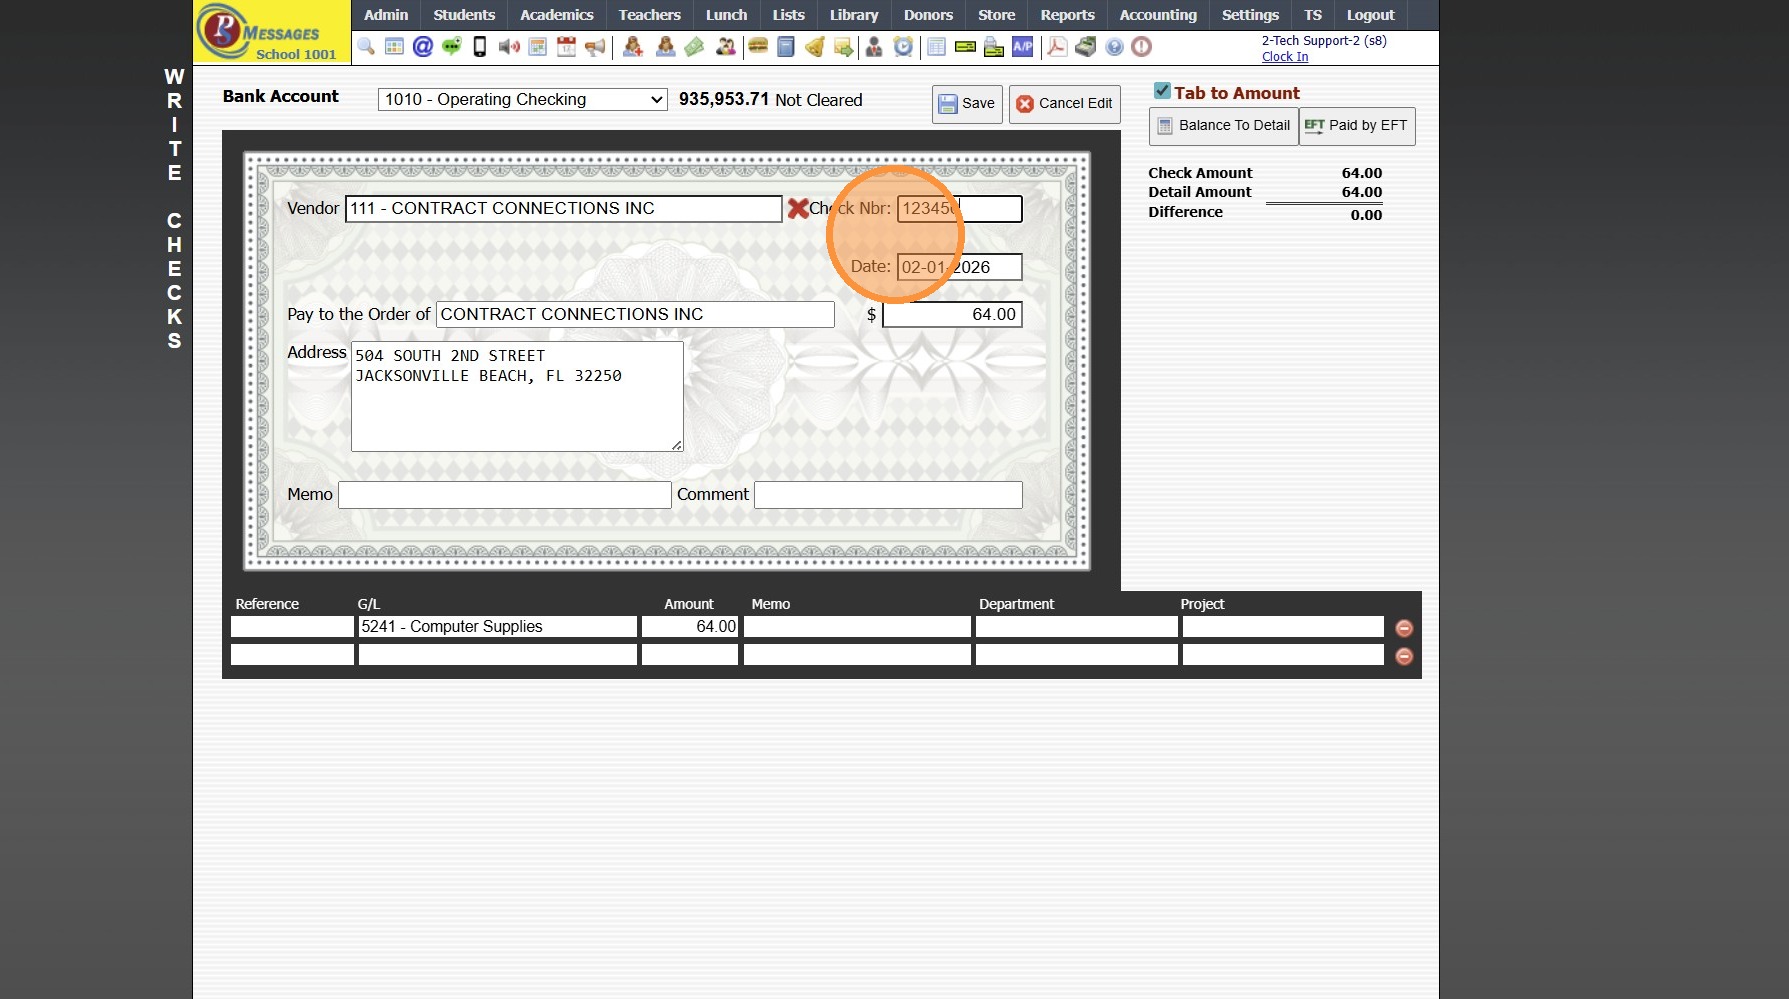Viewport: 1789px width, 999px height.
Task: Click the blue book icon
Action: coord(786,46)
